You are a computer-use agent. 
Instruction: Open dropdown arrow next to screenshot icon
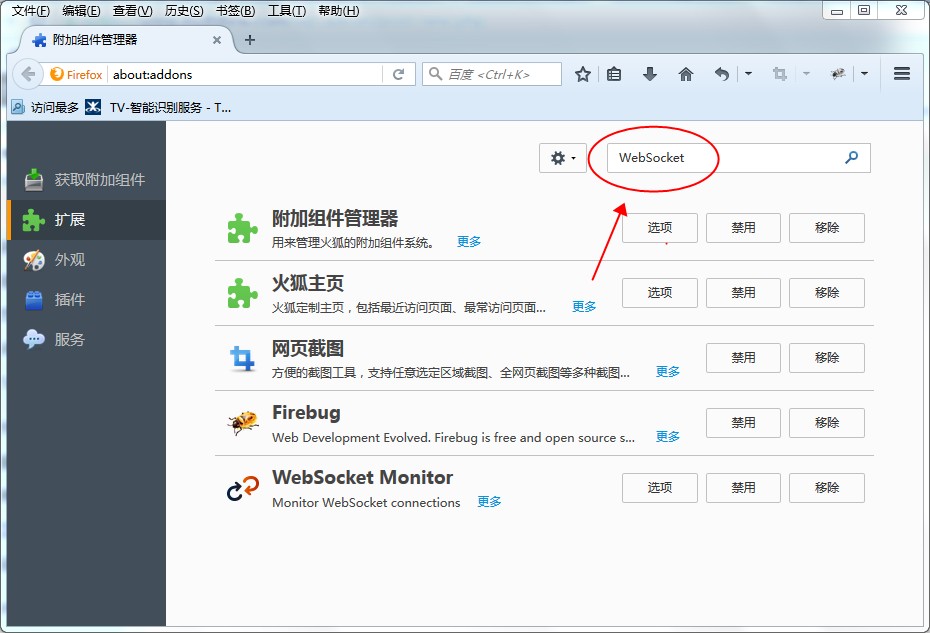(x=806, y=74)
